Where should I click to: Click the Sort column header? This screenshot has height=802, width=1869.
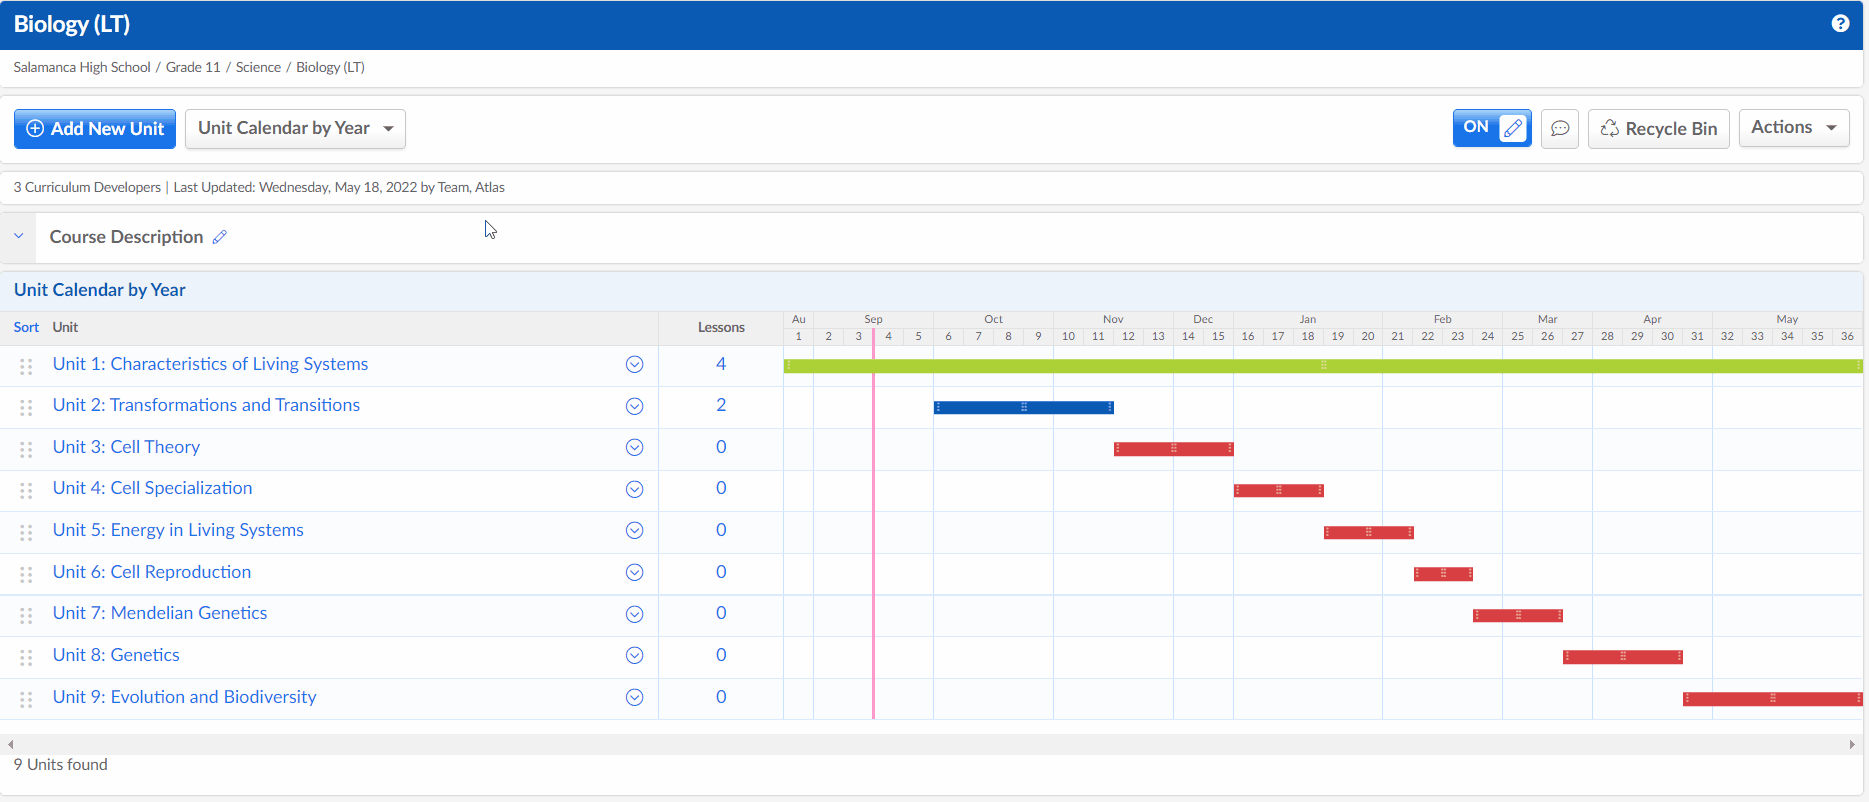pyautogui.click(x=26, y=327)
